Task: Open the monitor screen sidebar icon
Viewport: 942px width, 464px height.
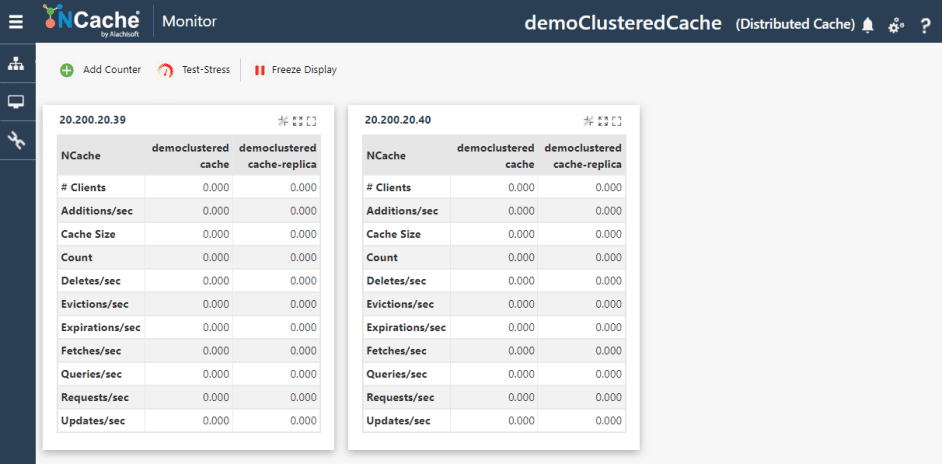Action: (16, 102)
